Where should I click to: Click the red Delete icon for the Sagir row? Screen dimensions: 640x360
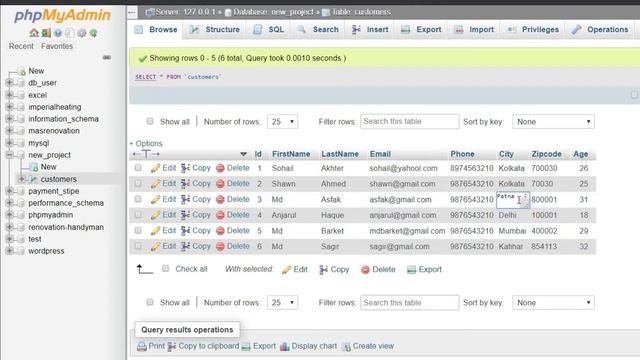tap(220, 247)
